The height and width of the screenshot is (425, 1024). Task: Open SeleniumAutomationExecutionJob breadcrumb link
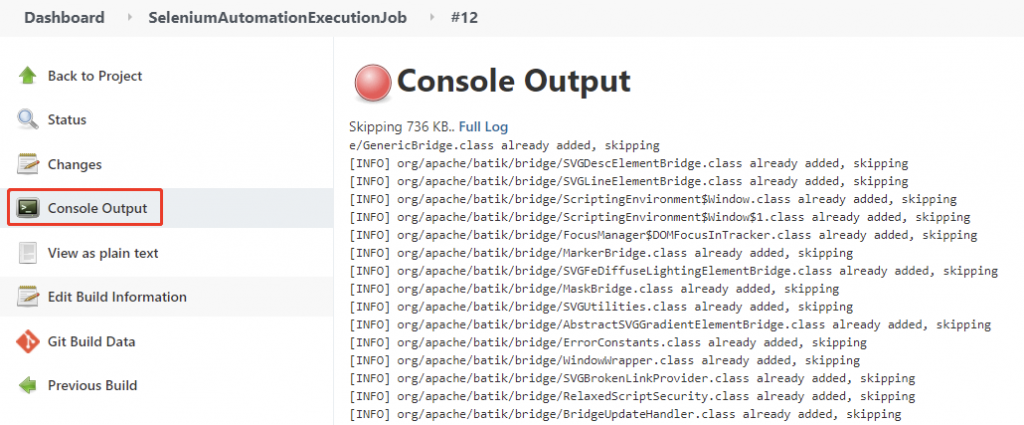pyautogui.click(x=277, y=18)
